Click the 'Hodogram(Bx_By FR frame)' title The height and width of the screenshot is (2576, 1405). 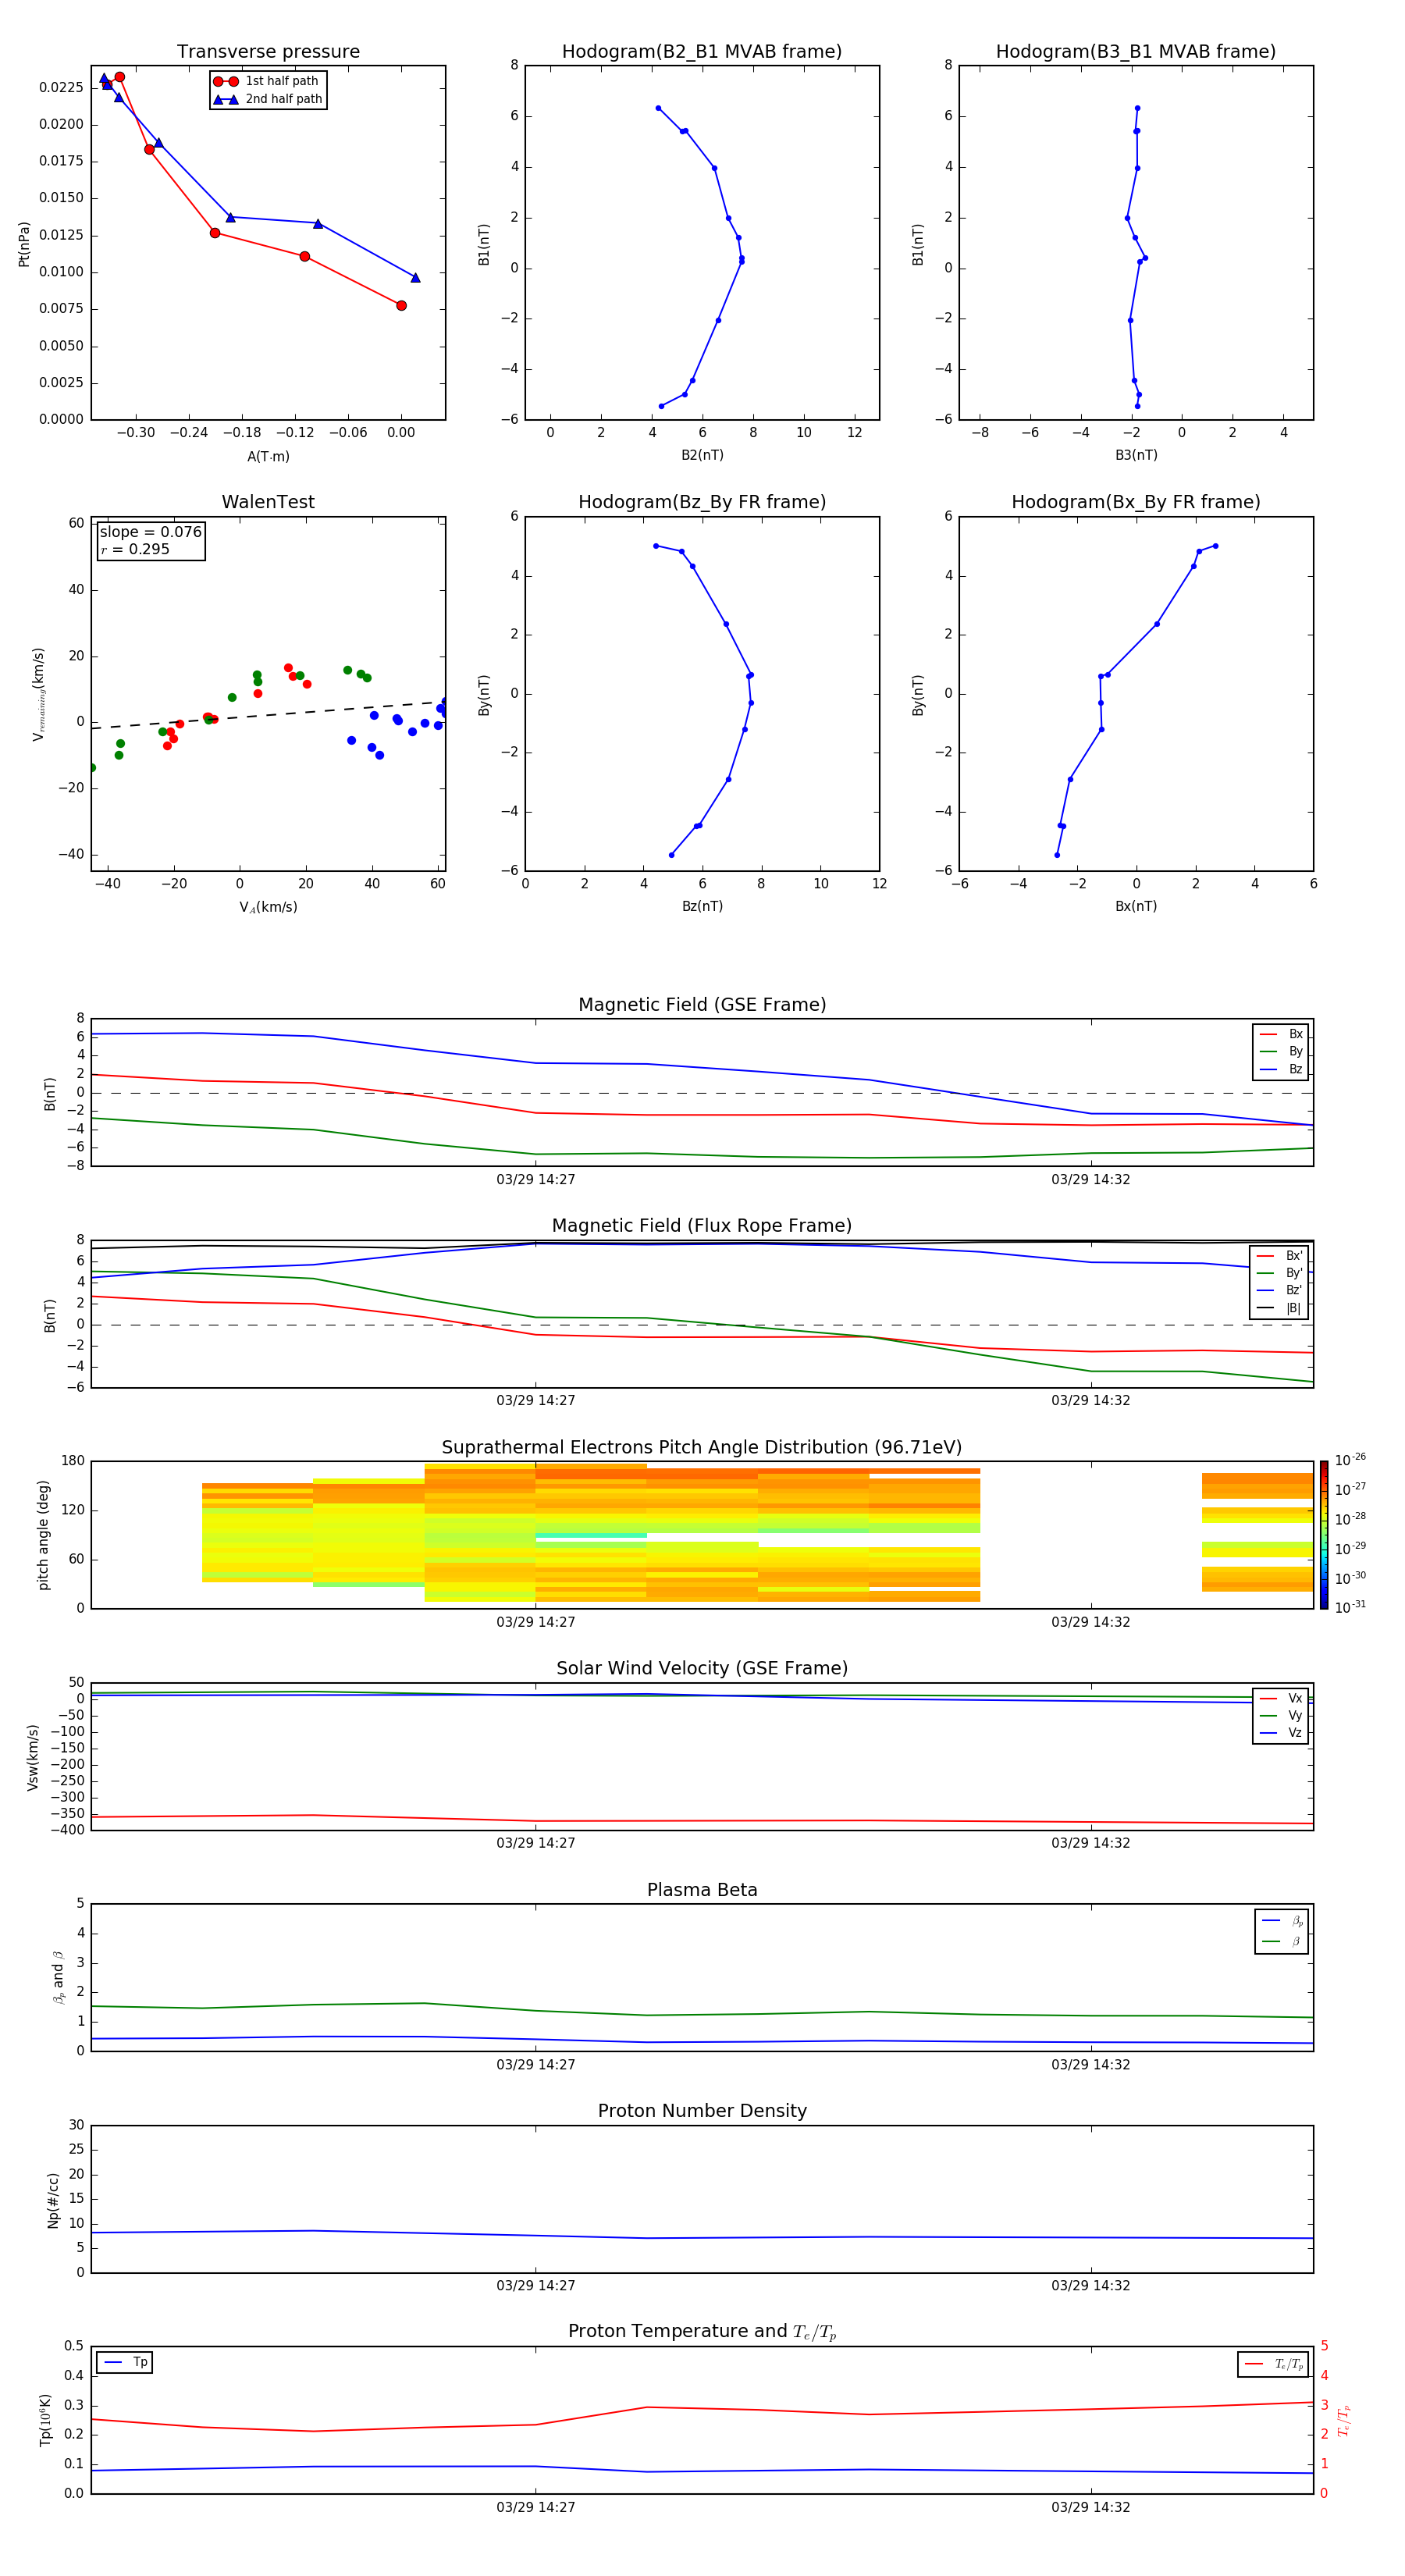pyautogui.click(x=1136, y=502)
